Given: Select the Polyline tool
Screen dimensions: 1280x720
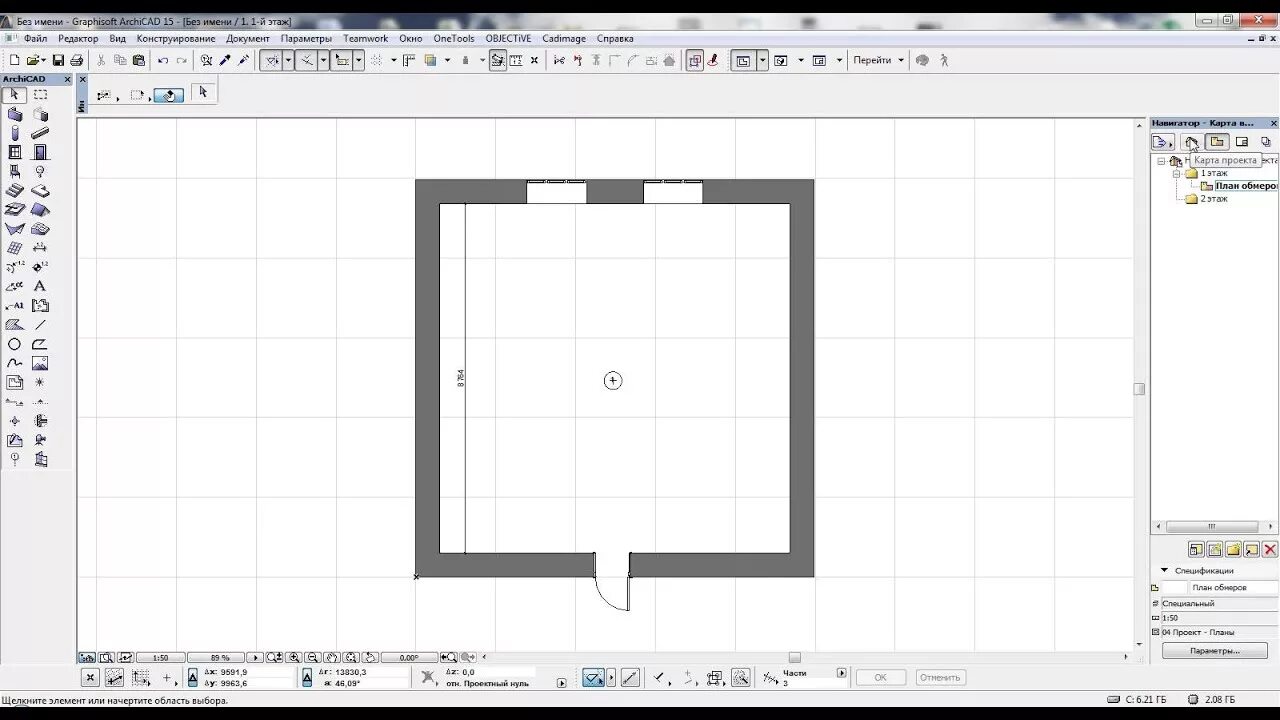Looking at the screenshot, I should click(40, 344).
